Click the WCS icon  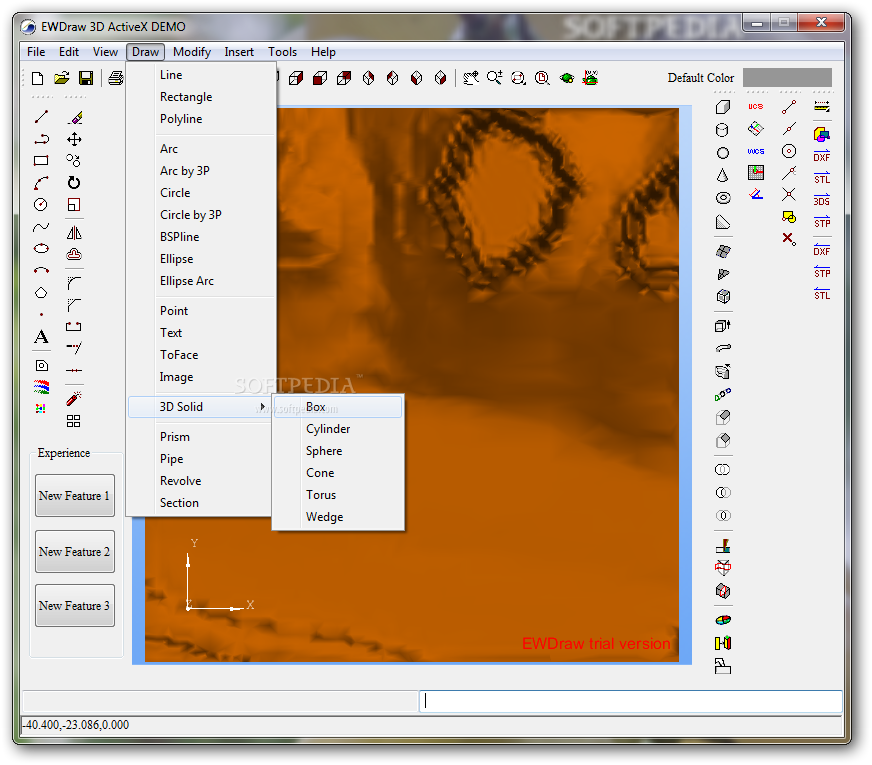coord(756,151)
